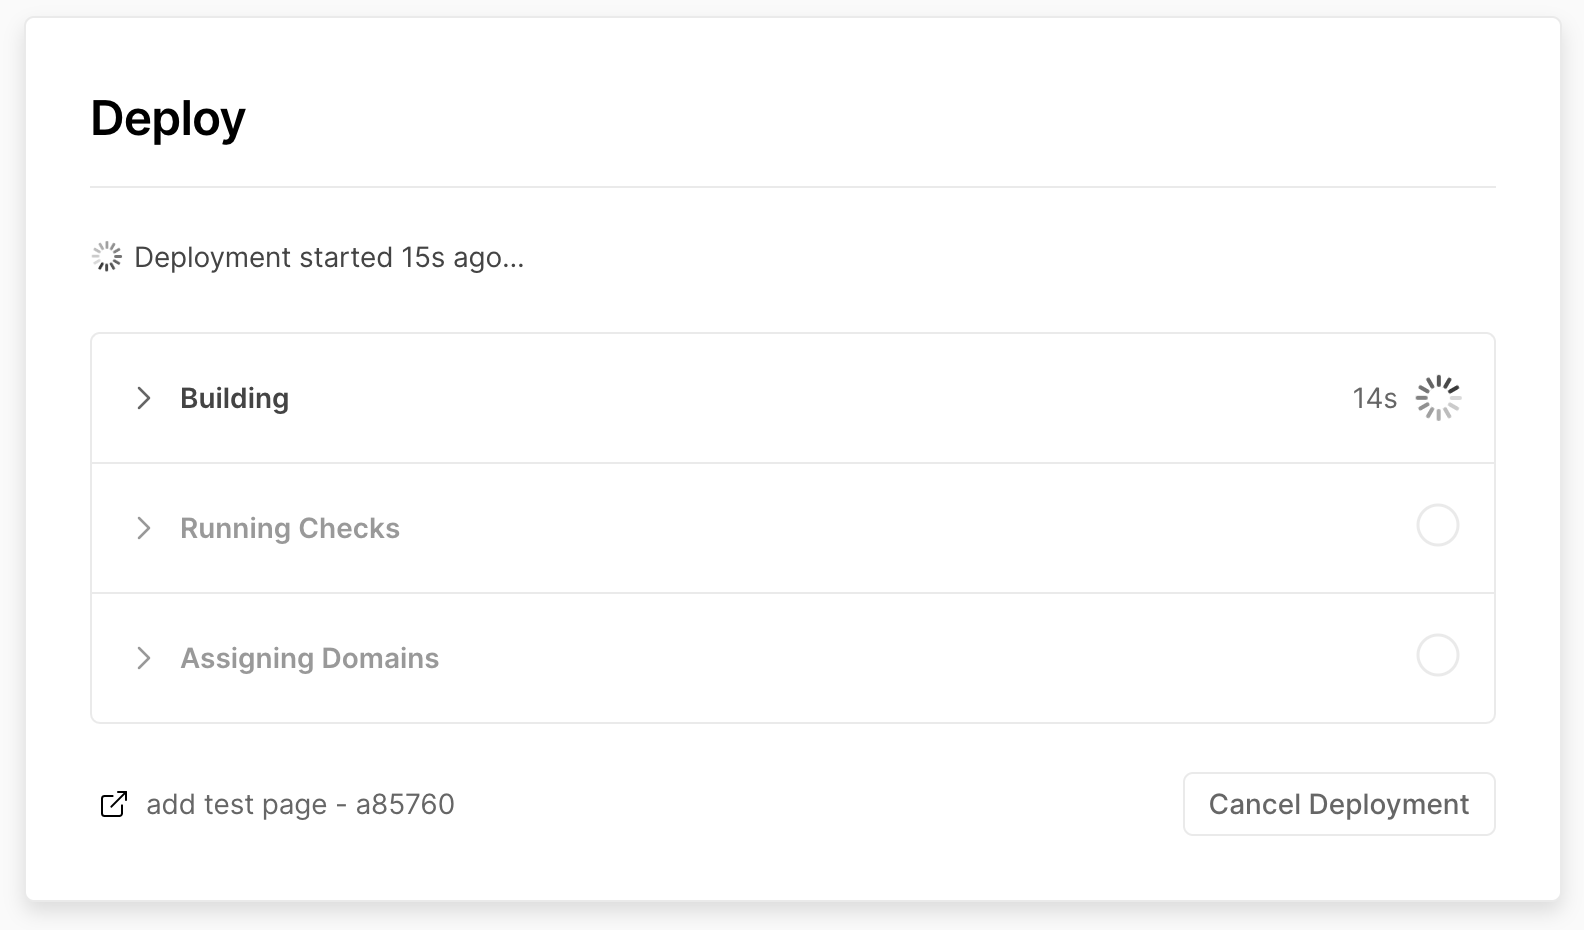The image size is (1584, 930).
Task: Click the Assigning Domains row label
Action: point(310,658)
